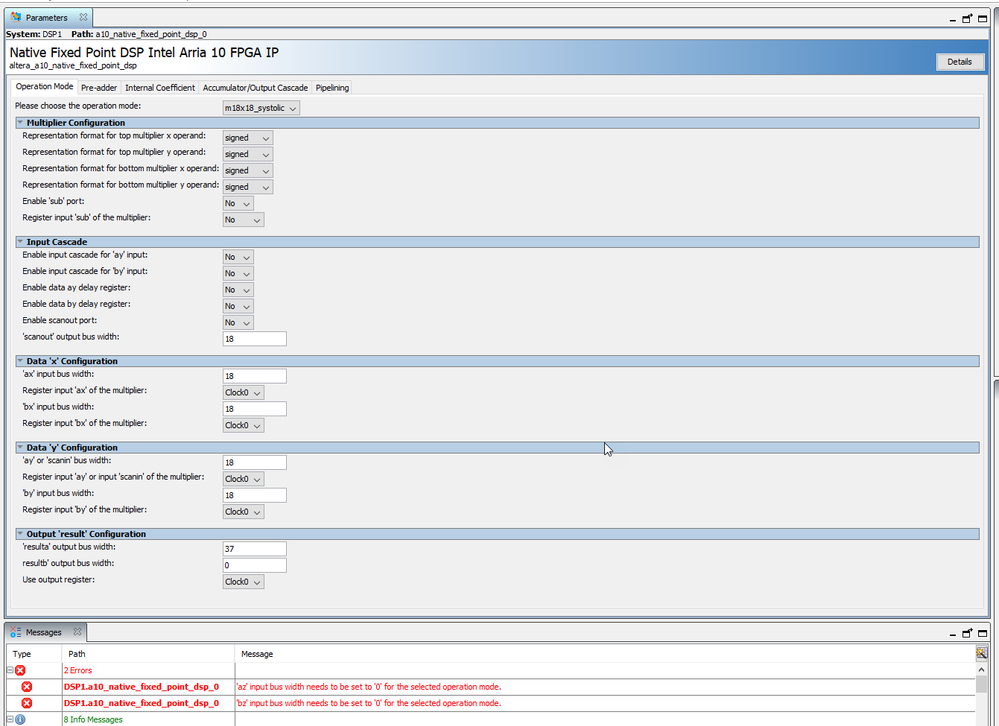Screen dimensions: 999x726
Task: Open Enable data ay delay register dropdown
Action: click(238, 290)
